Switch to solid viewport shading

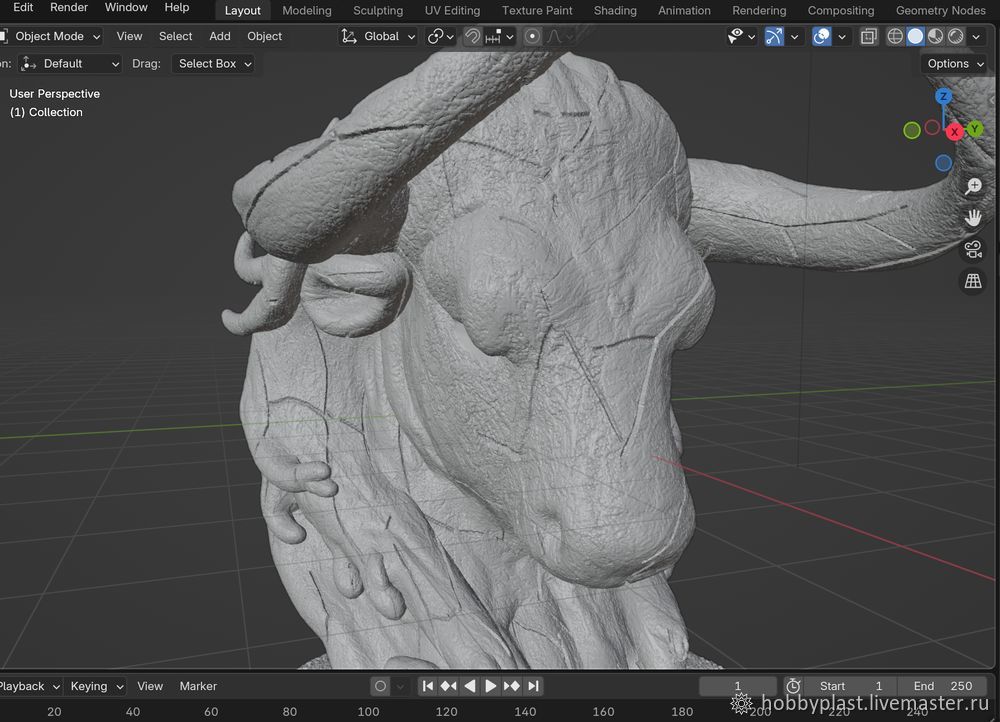click(x=915, y=36)
